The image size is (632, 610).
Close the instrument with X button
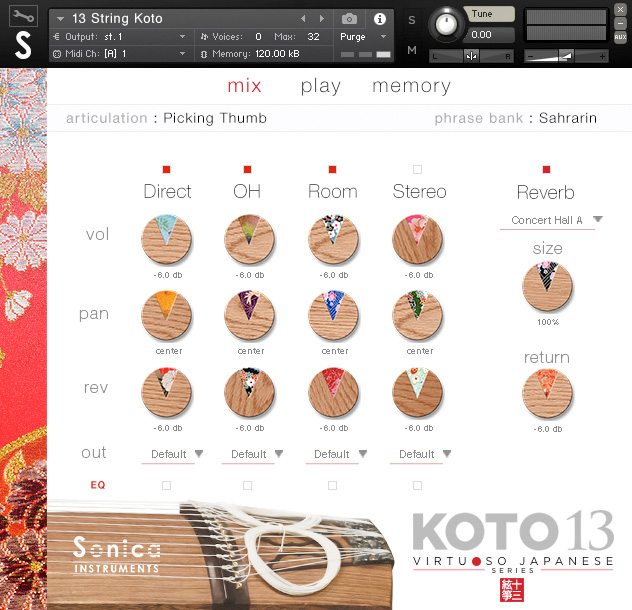coord(620,9)
